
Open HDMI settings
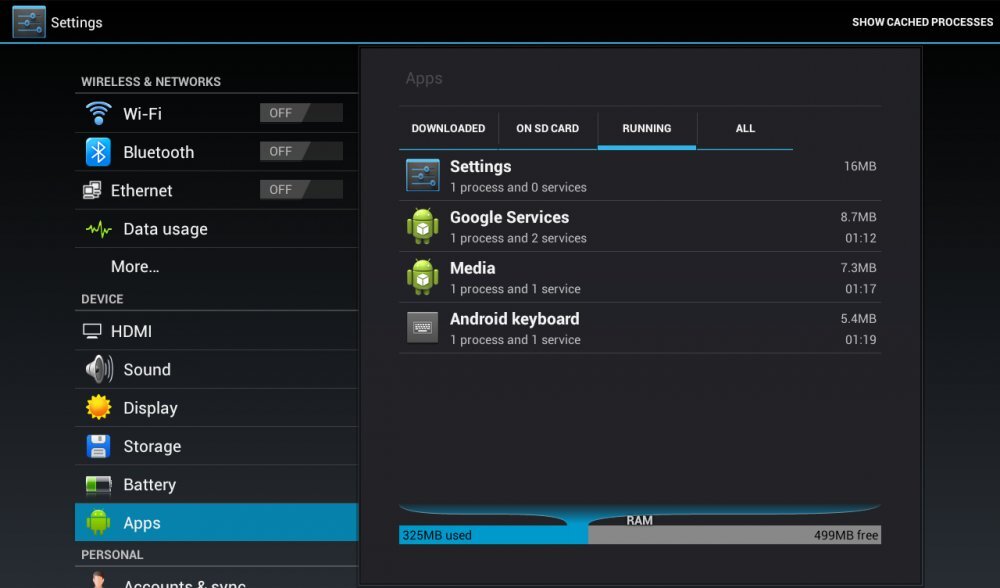tap(131, 331)
